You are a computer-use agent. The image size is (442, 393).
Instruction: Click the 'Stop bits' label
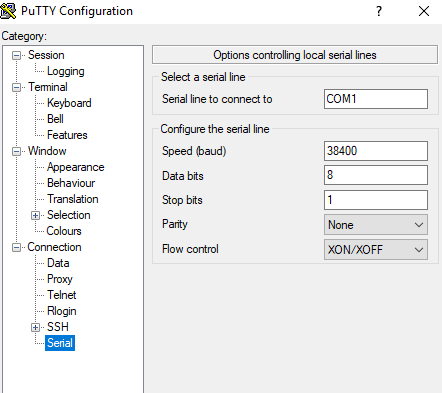click(x=182, y=200)
